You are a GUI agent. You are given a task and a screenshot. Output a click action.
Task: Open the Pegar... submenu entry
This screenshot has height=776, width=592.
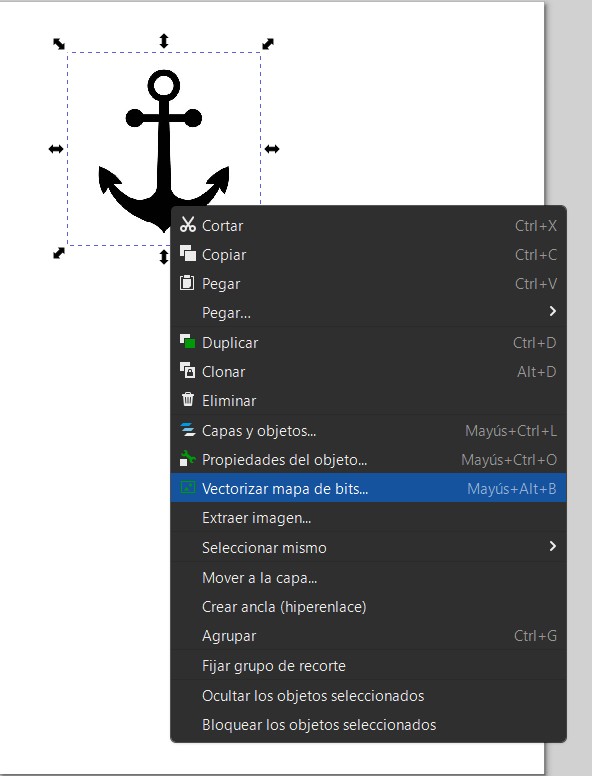(368, 313)
